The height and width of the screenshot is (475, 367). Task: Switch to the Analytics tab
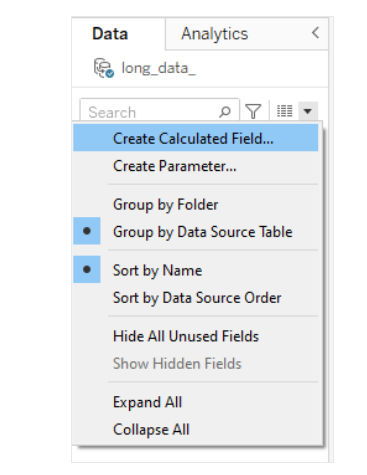(x=215, y=34)
